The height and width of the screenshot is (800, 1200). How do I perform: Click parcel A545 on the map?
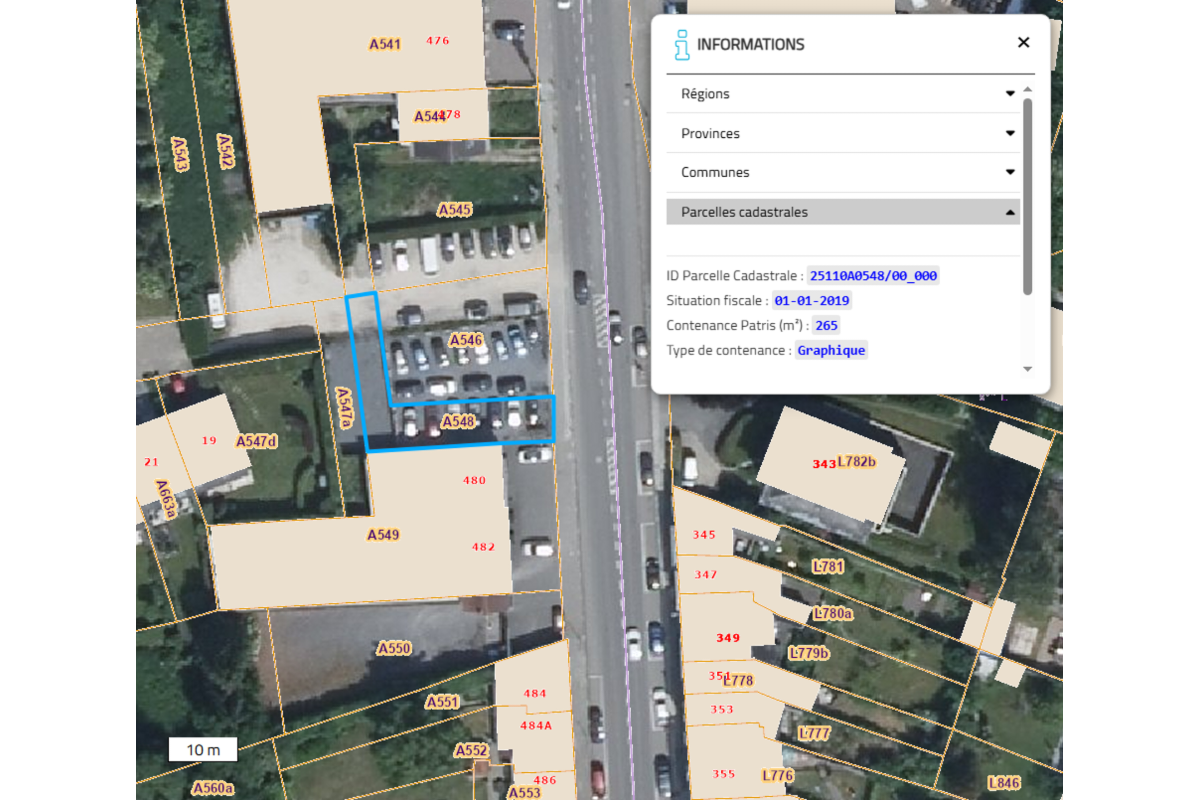pos(454,210)
